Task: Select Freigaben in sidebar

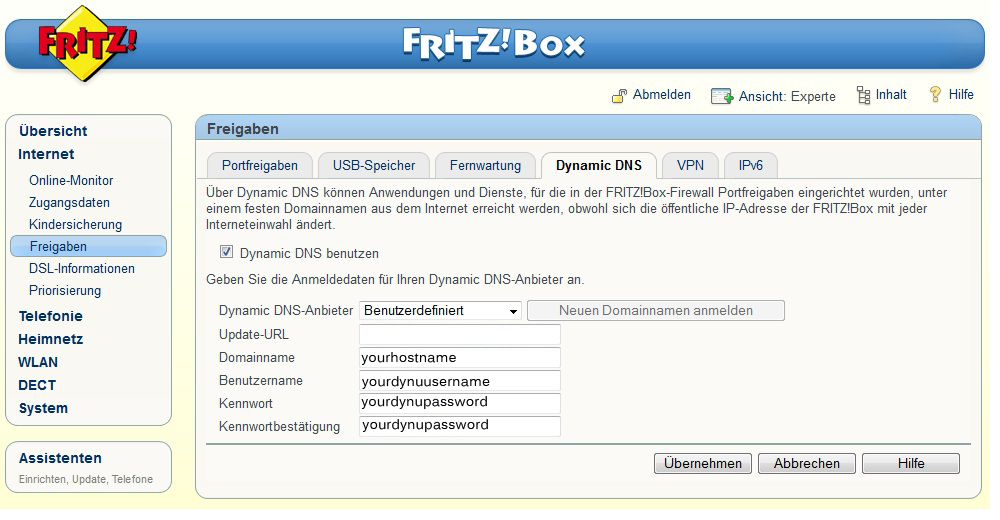Action: [x=89, y=246]
